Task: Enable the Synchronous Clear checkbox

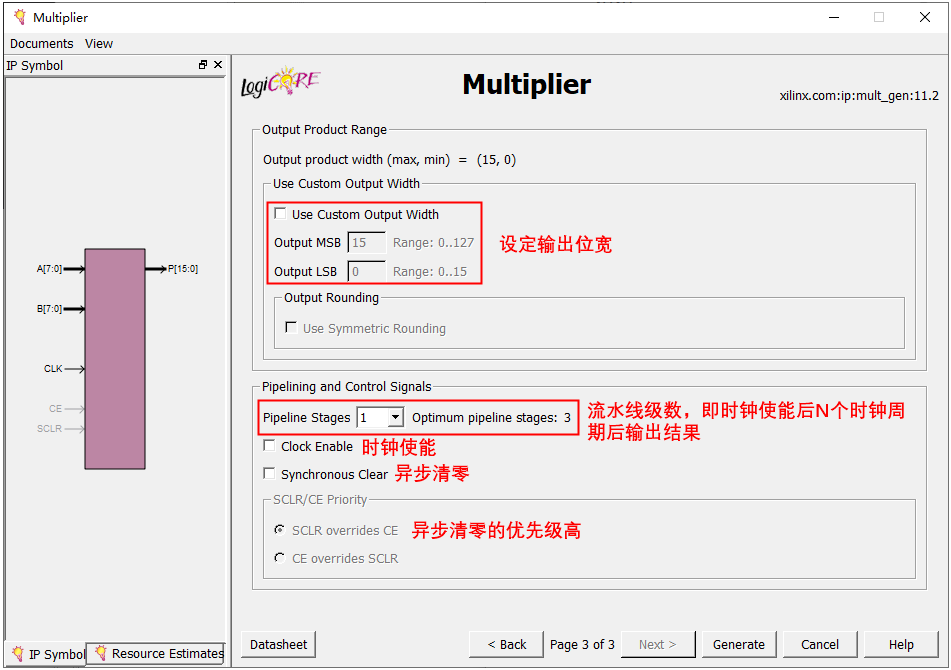Action: click(269, 474)
